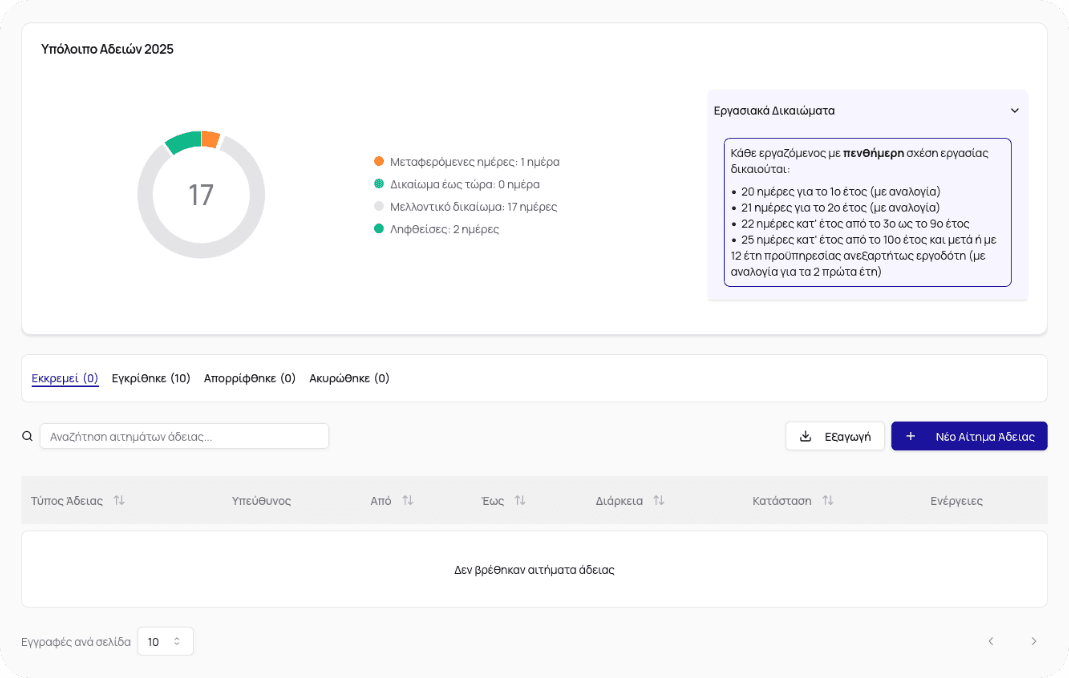
Task: Open the Εγκρίθηκε (10) tab
Action: tap(151, 378)
